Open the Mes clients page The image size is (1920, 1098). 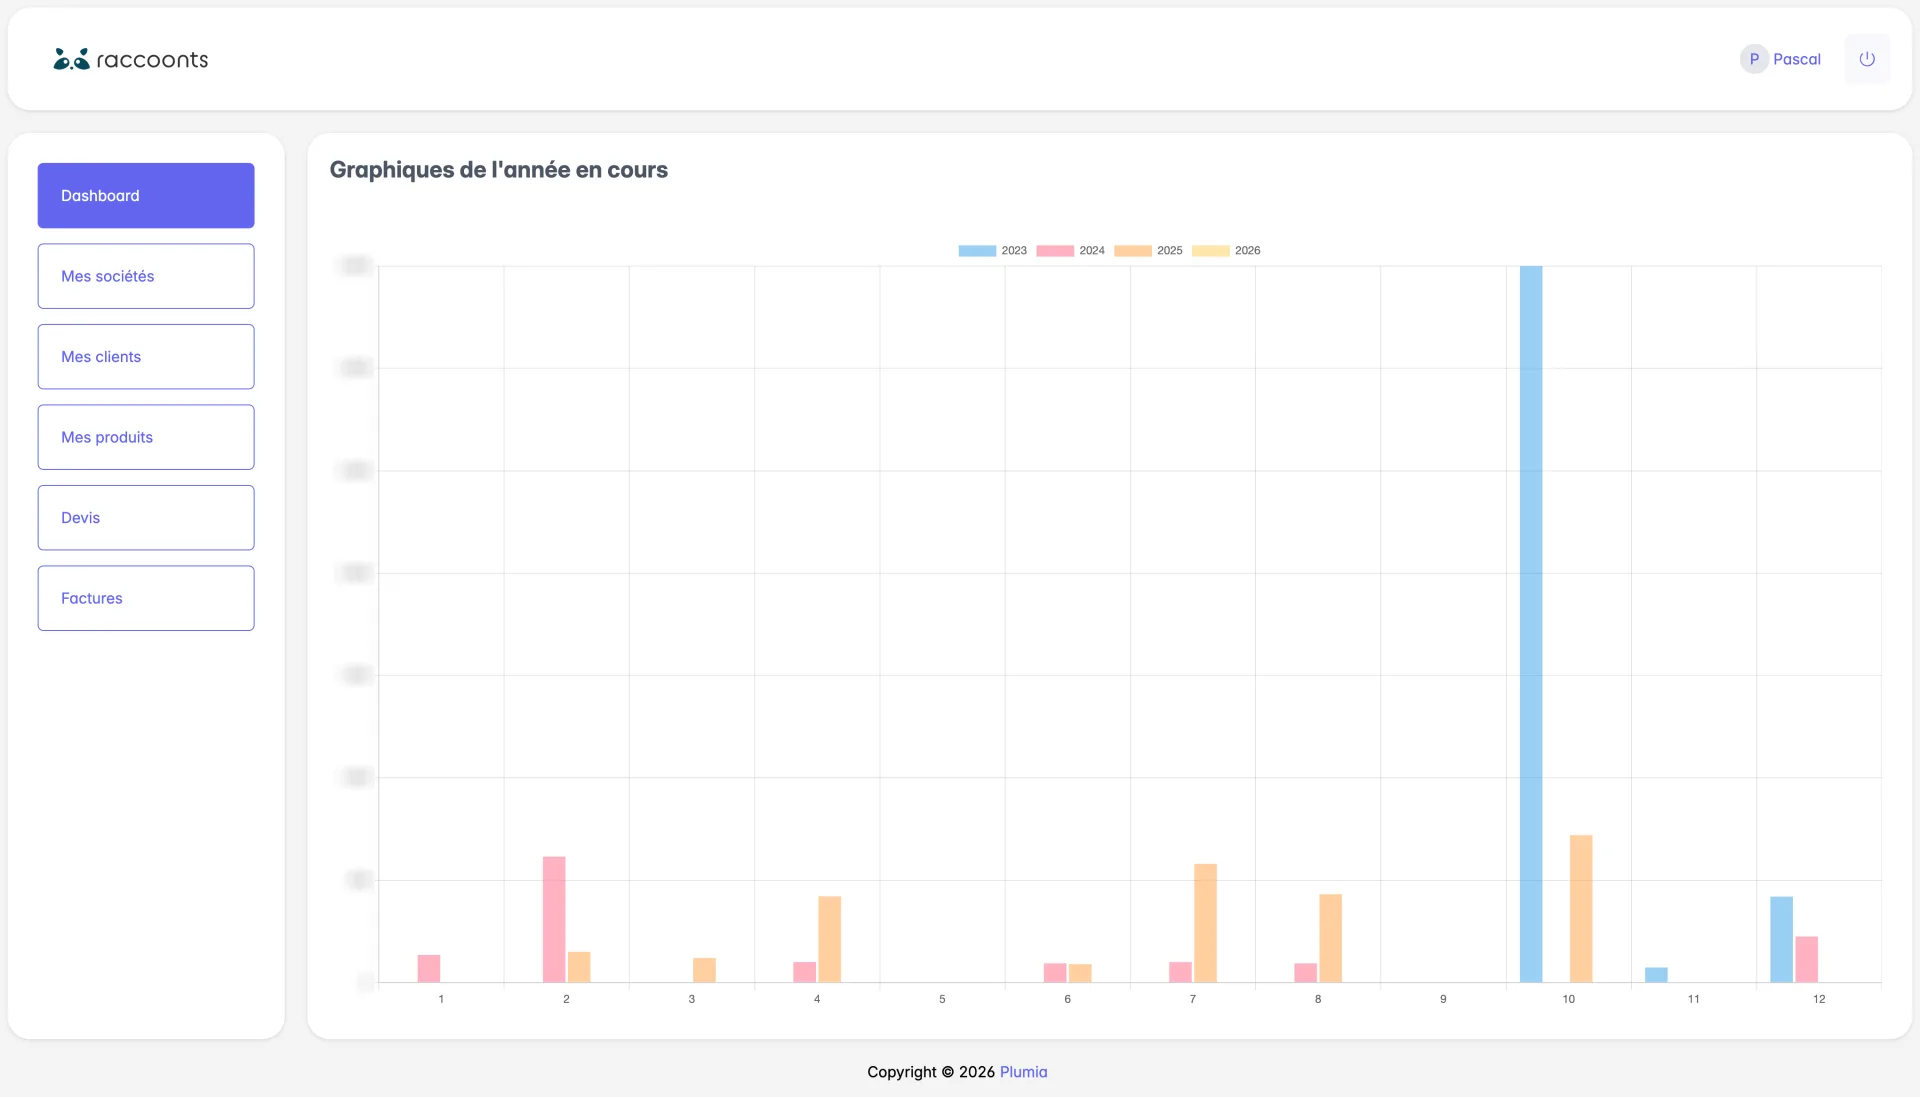pos(145,356)
